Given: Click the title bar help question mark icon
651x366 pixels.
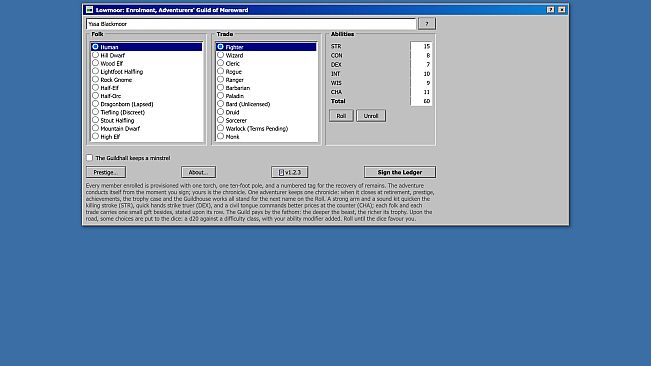Looking at the screenshot, I should point(550,10).
